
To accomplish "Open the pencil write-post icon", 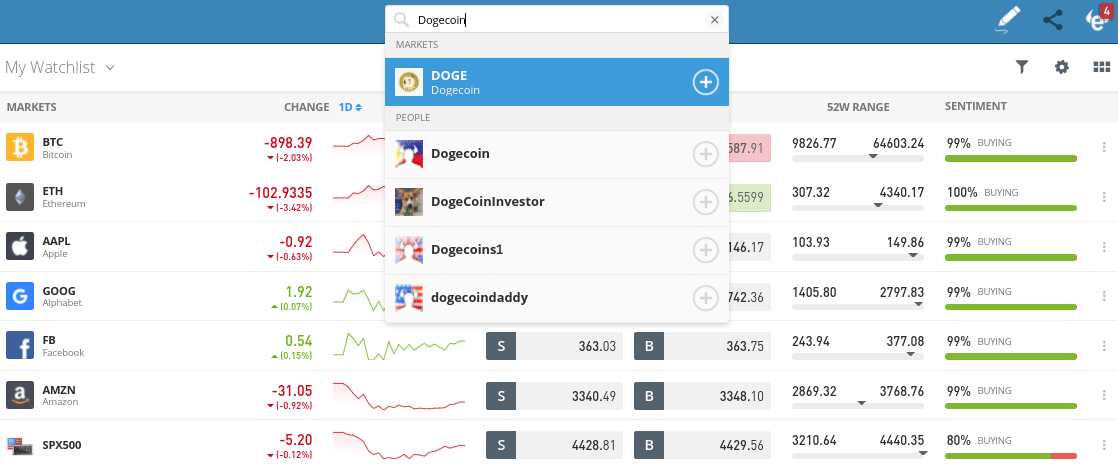I will click(1007, 20).
